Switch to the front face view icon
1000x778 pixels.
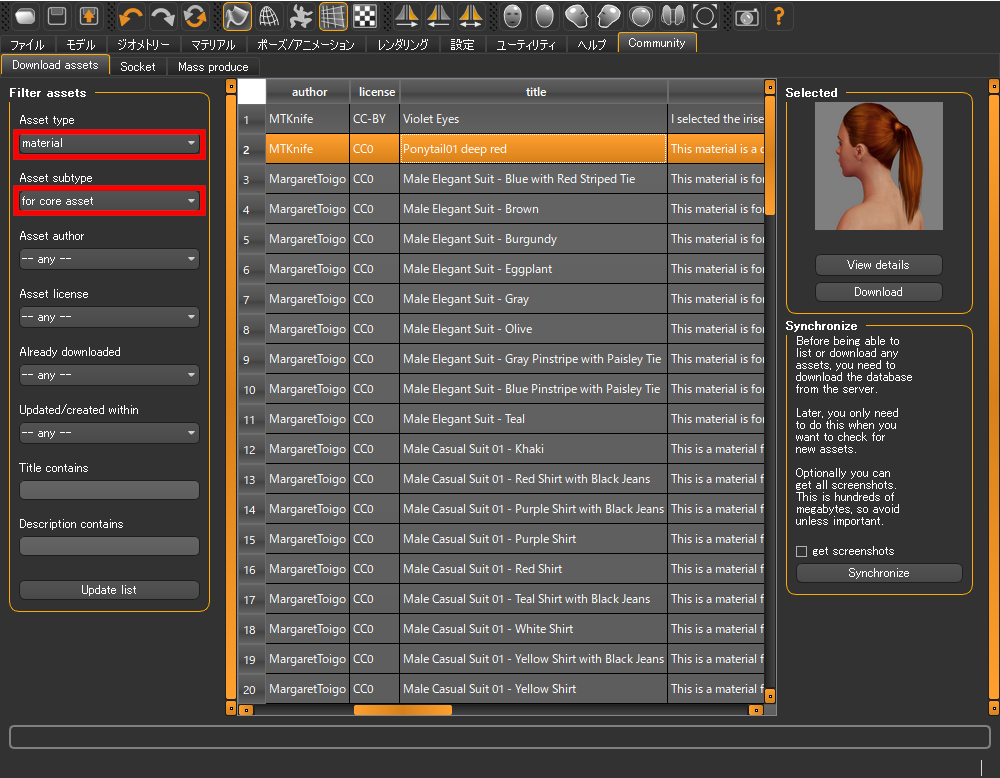point(512,16)
